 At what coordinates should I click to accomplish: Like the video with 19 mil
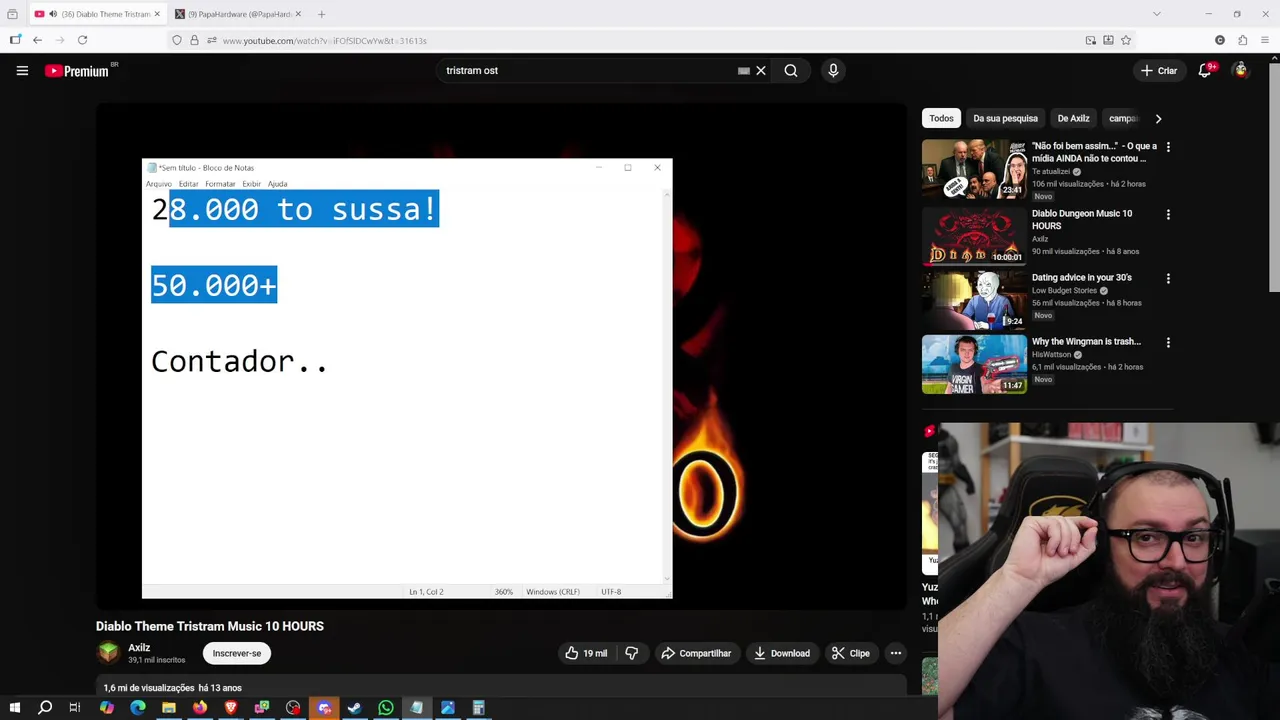tap(586, 653)
